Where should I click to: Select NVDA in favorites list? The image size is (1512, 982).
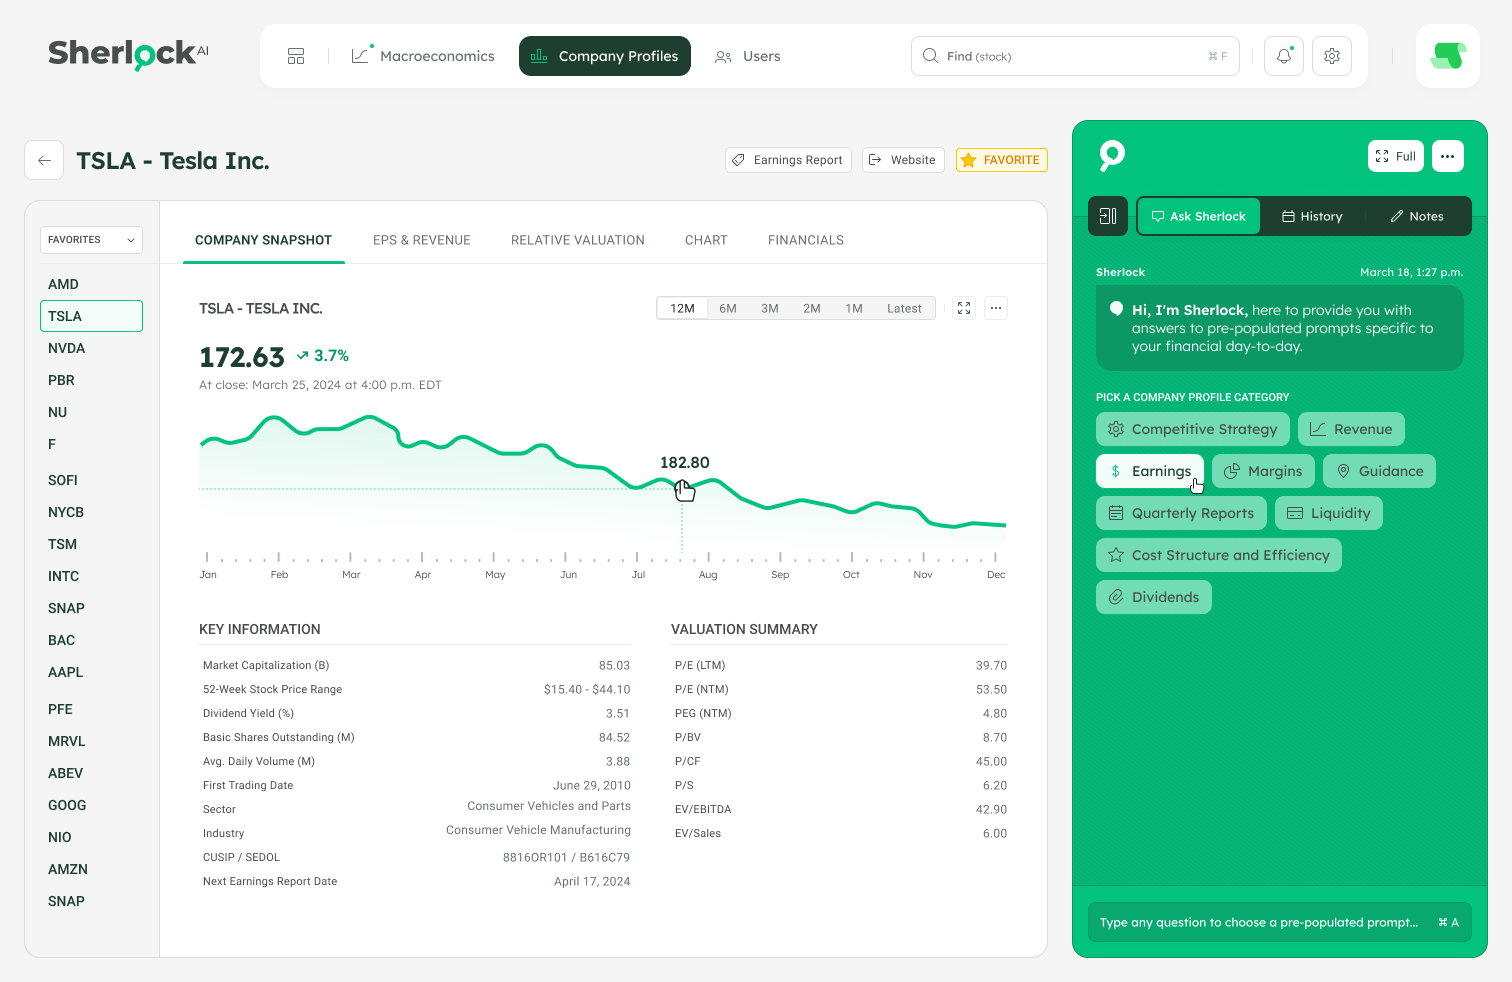(x=67, y=348)
